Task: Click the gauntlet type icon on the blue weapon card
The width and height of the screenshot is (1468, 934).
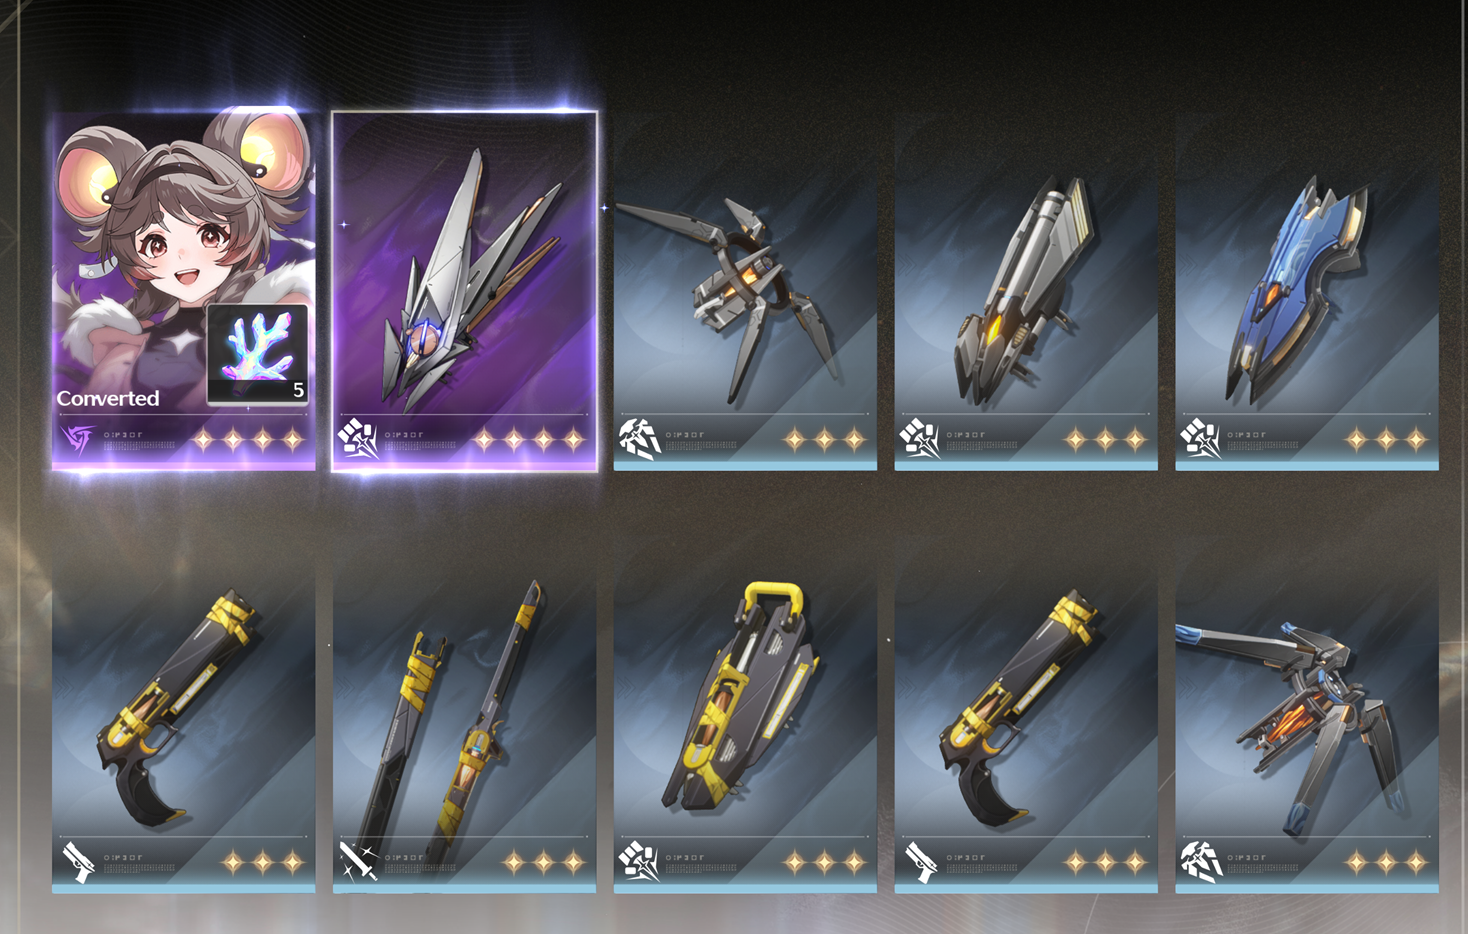Action: [1200, 438]
